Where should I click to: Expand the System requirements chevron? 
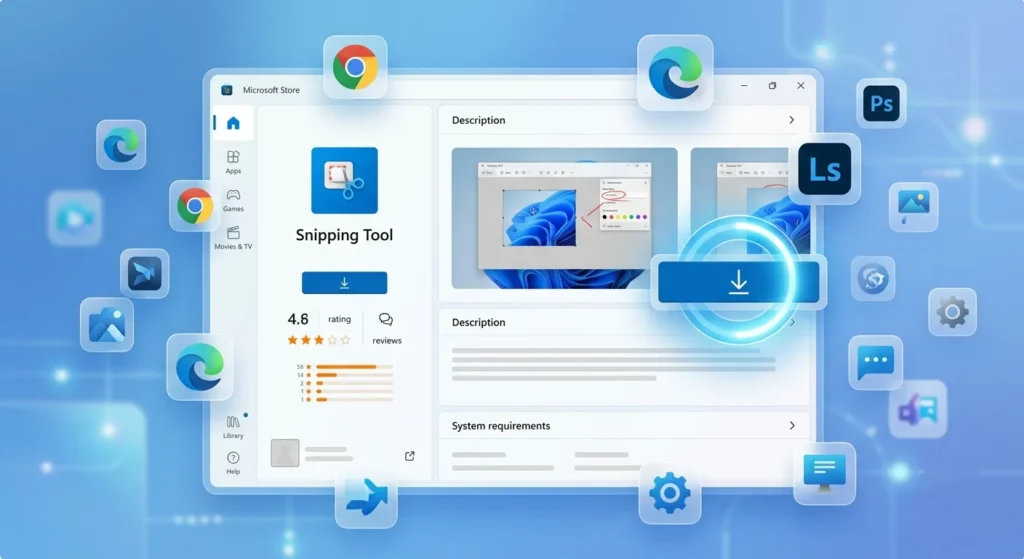pyautogui.click(x=792, y=426)
